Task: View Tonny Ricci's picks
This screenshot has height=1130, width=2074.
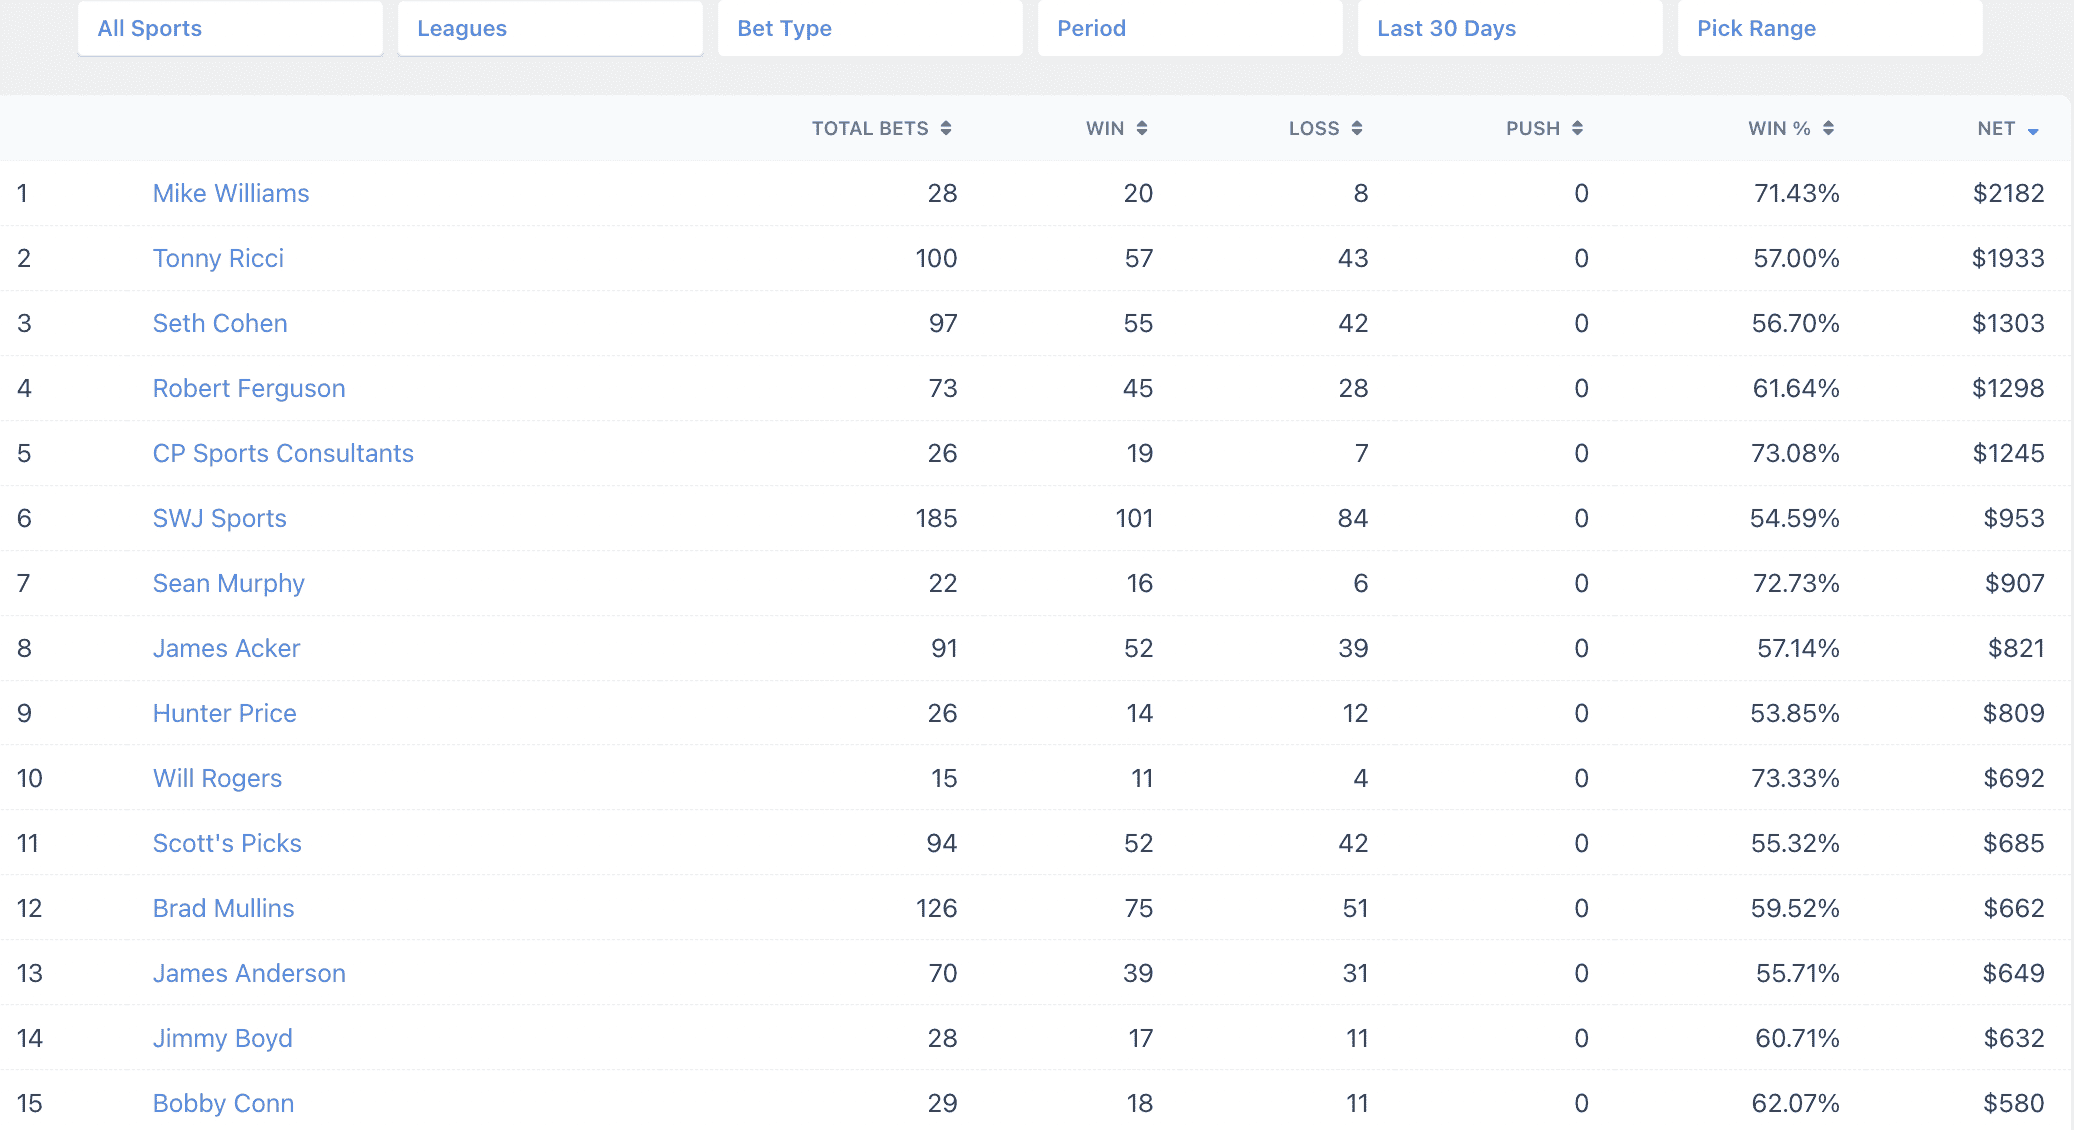Action: 217,258
